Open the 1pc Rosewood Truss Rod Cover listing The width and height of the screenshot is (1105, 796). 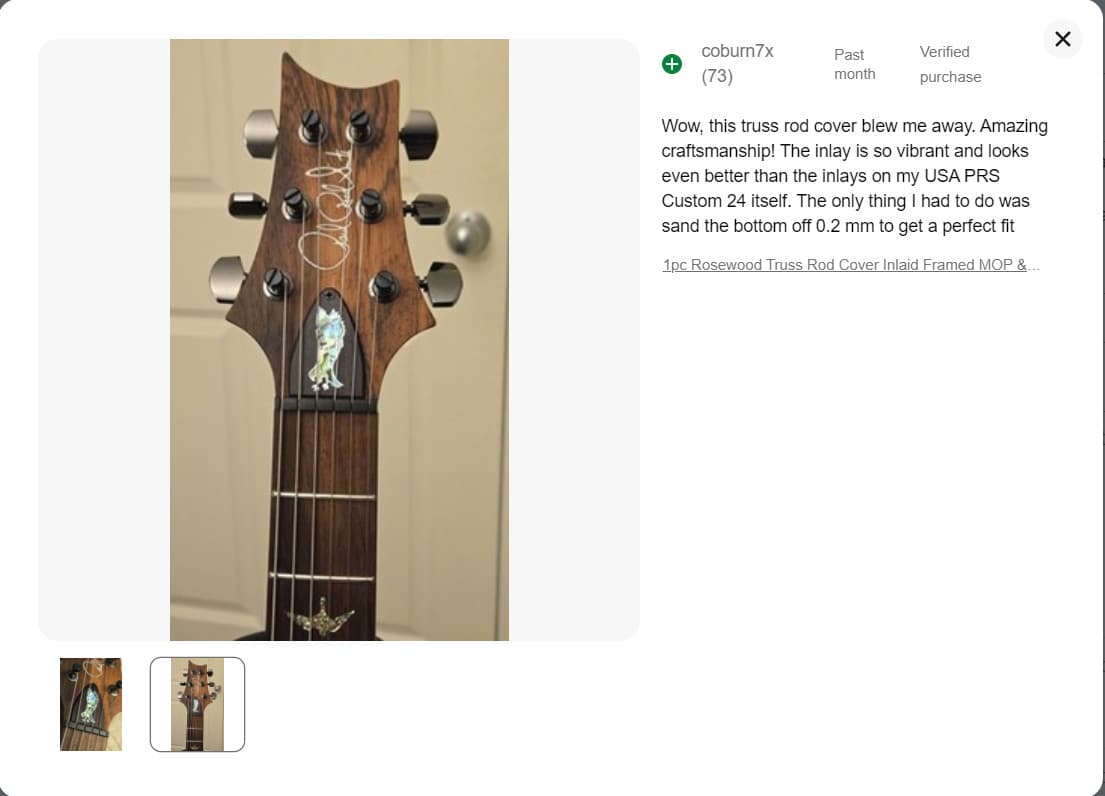[850, 265]
